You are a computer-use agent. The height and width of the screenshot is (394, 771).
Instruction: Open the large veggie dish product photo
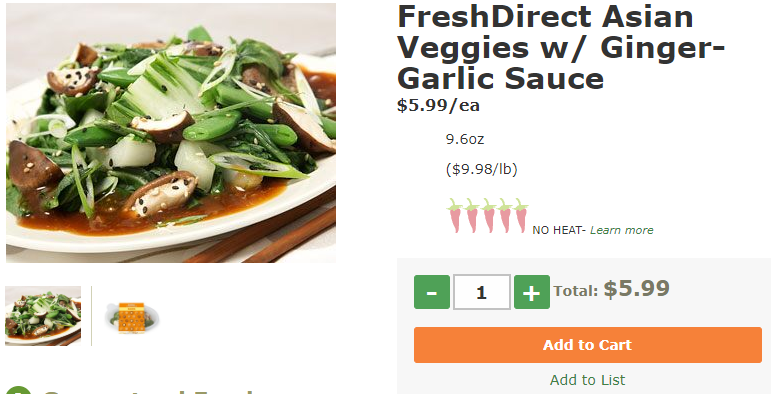[x=171, y=133]
